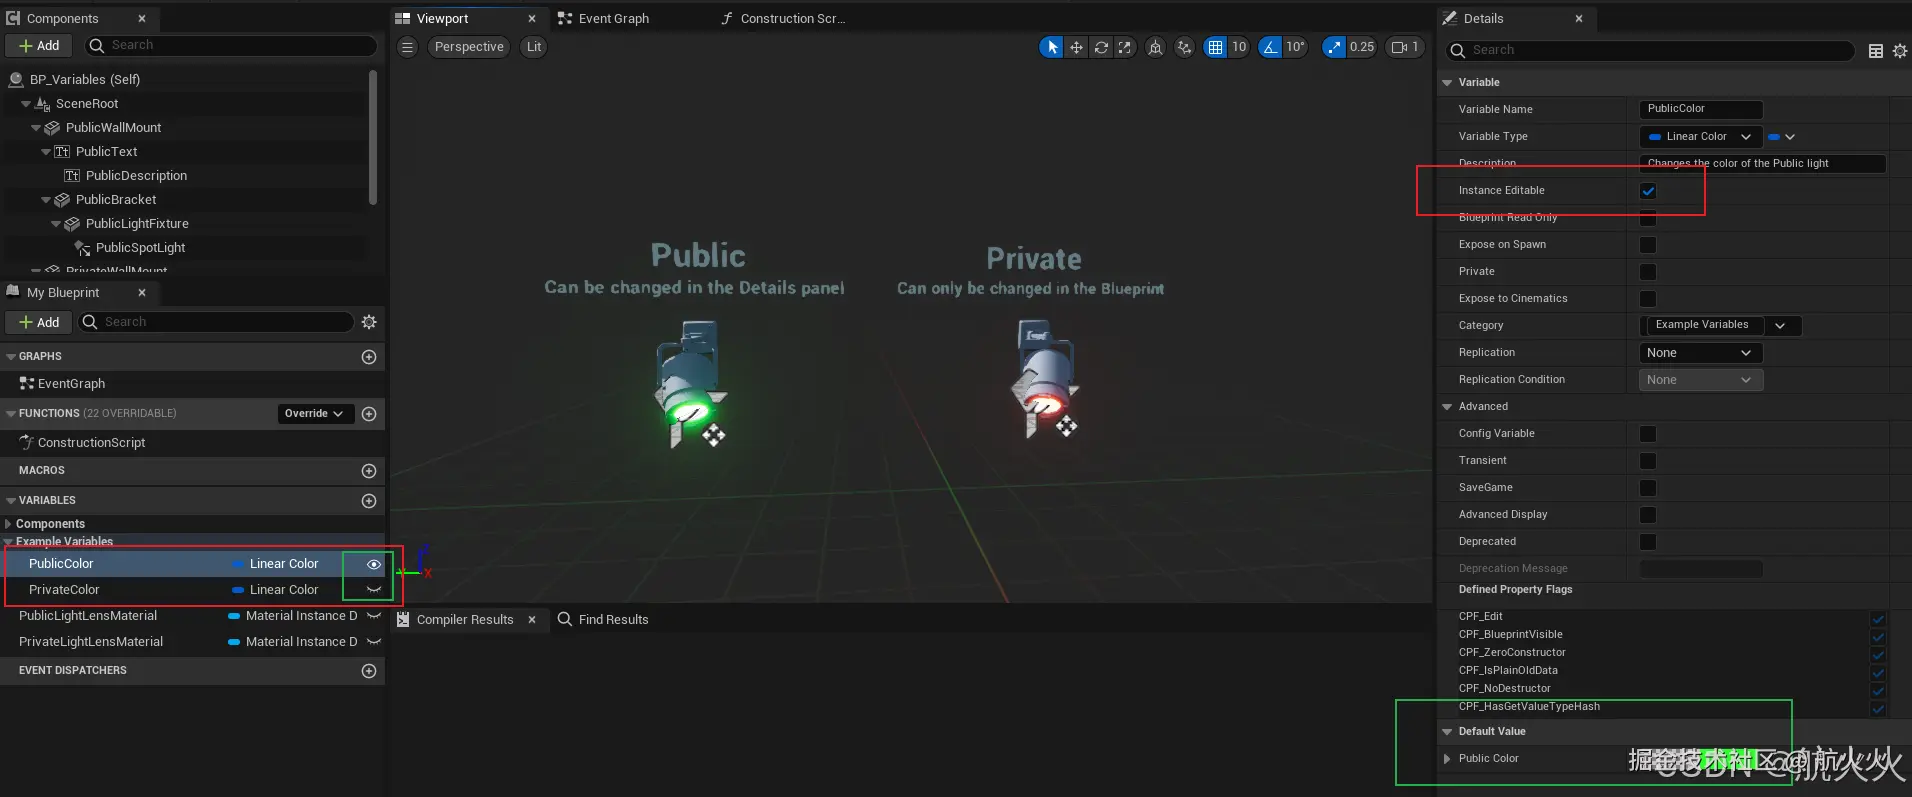Click PrivateColor Linear Color type pill
This screenshot has height=797, width=1912.
(275, 590)
